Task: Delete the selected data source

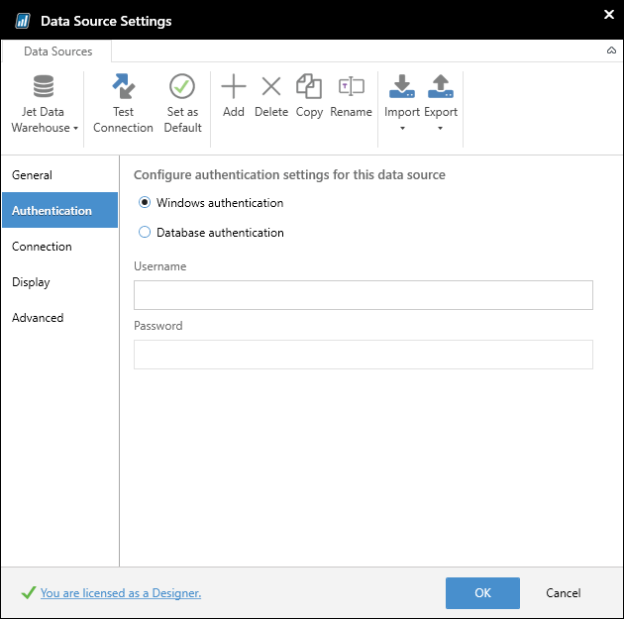Action: coord(271,96)
